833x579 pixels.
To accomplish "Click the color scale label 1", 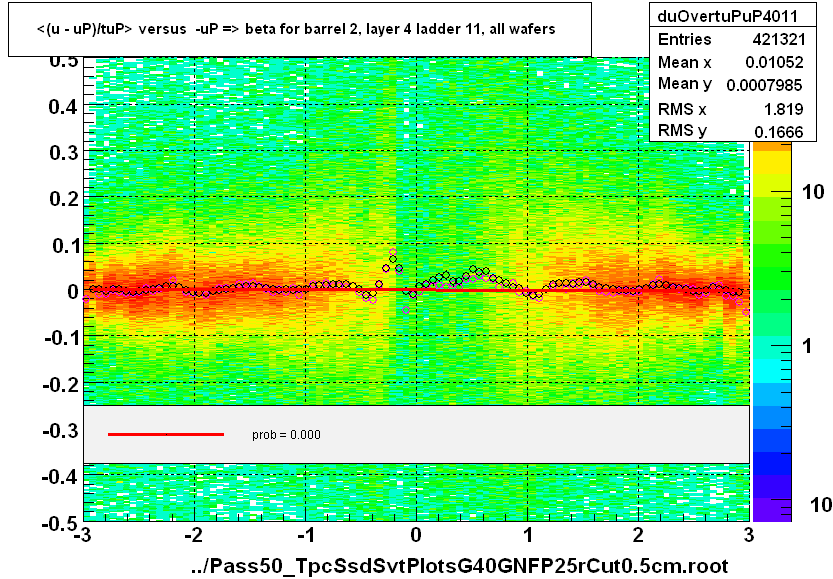I will pos(807,346).
